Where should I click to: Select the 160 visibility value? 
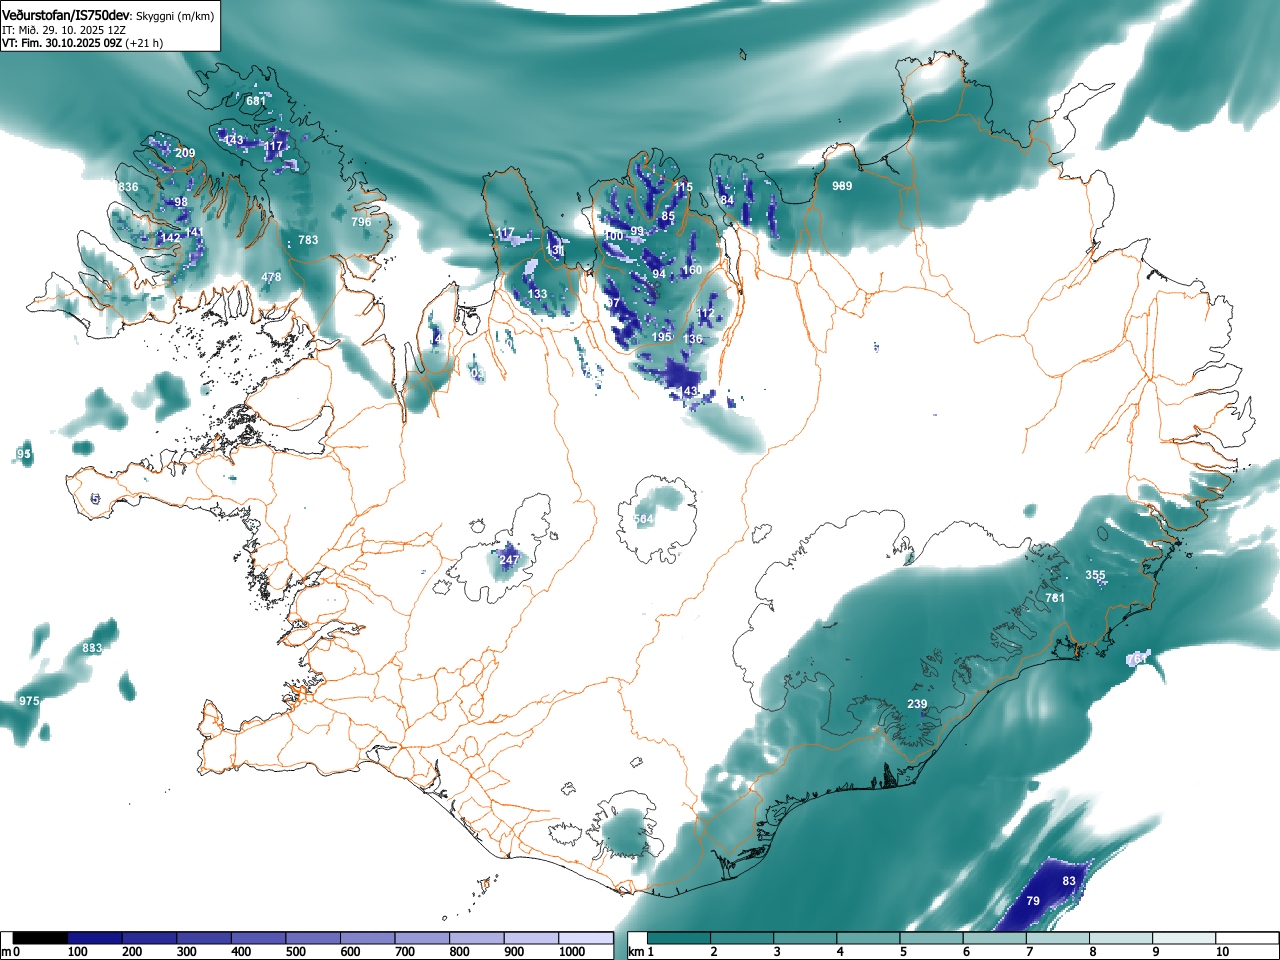coord(692,270)
